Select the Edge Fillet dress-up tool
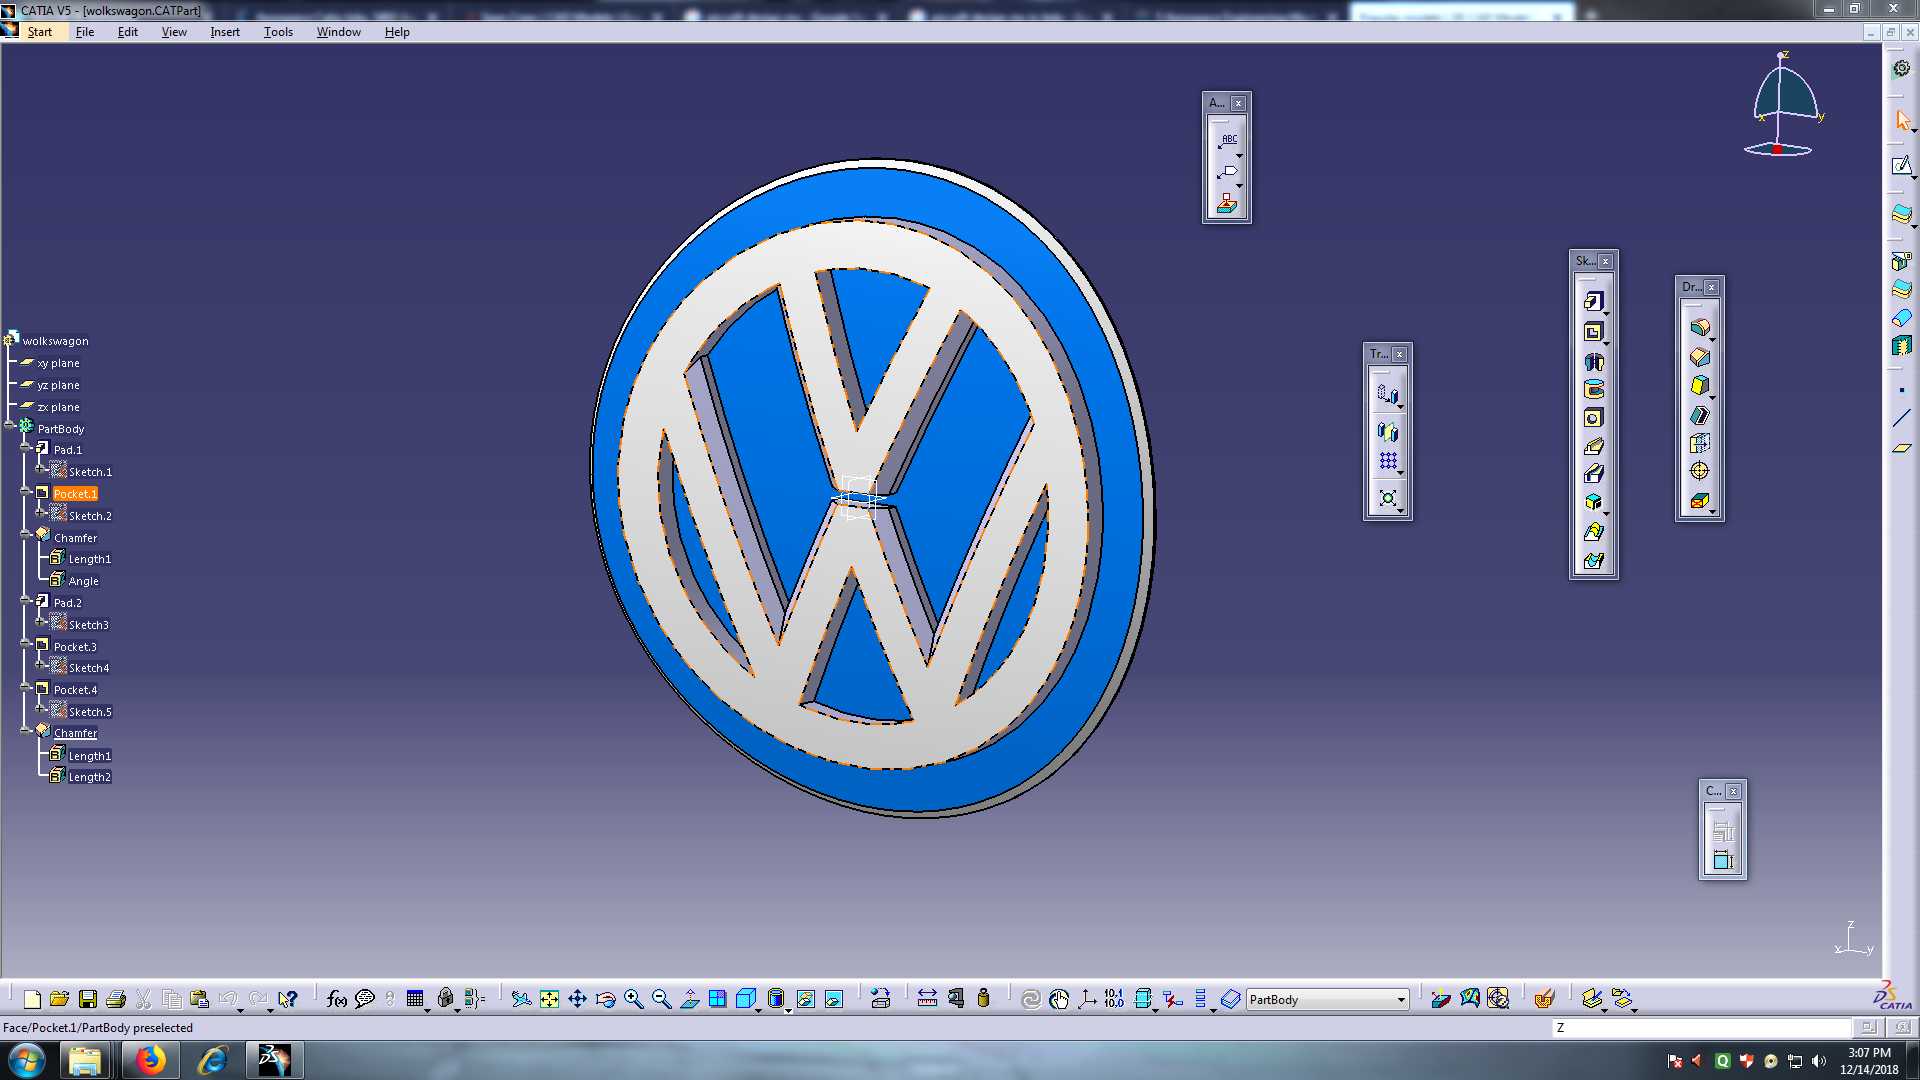The height and width of the screenshot is (1080, 1920). pyautogui.click(x=1700, y=327)
